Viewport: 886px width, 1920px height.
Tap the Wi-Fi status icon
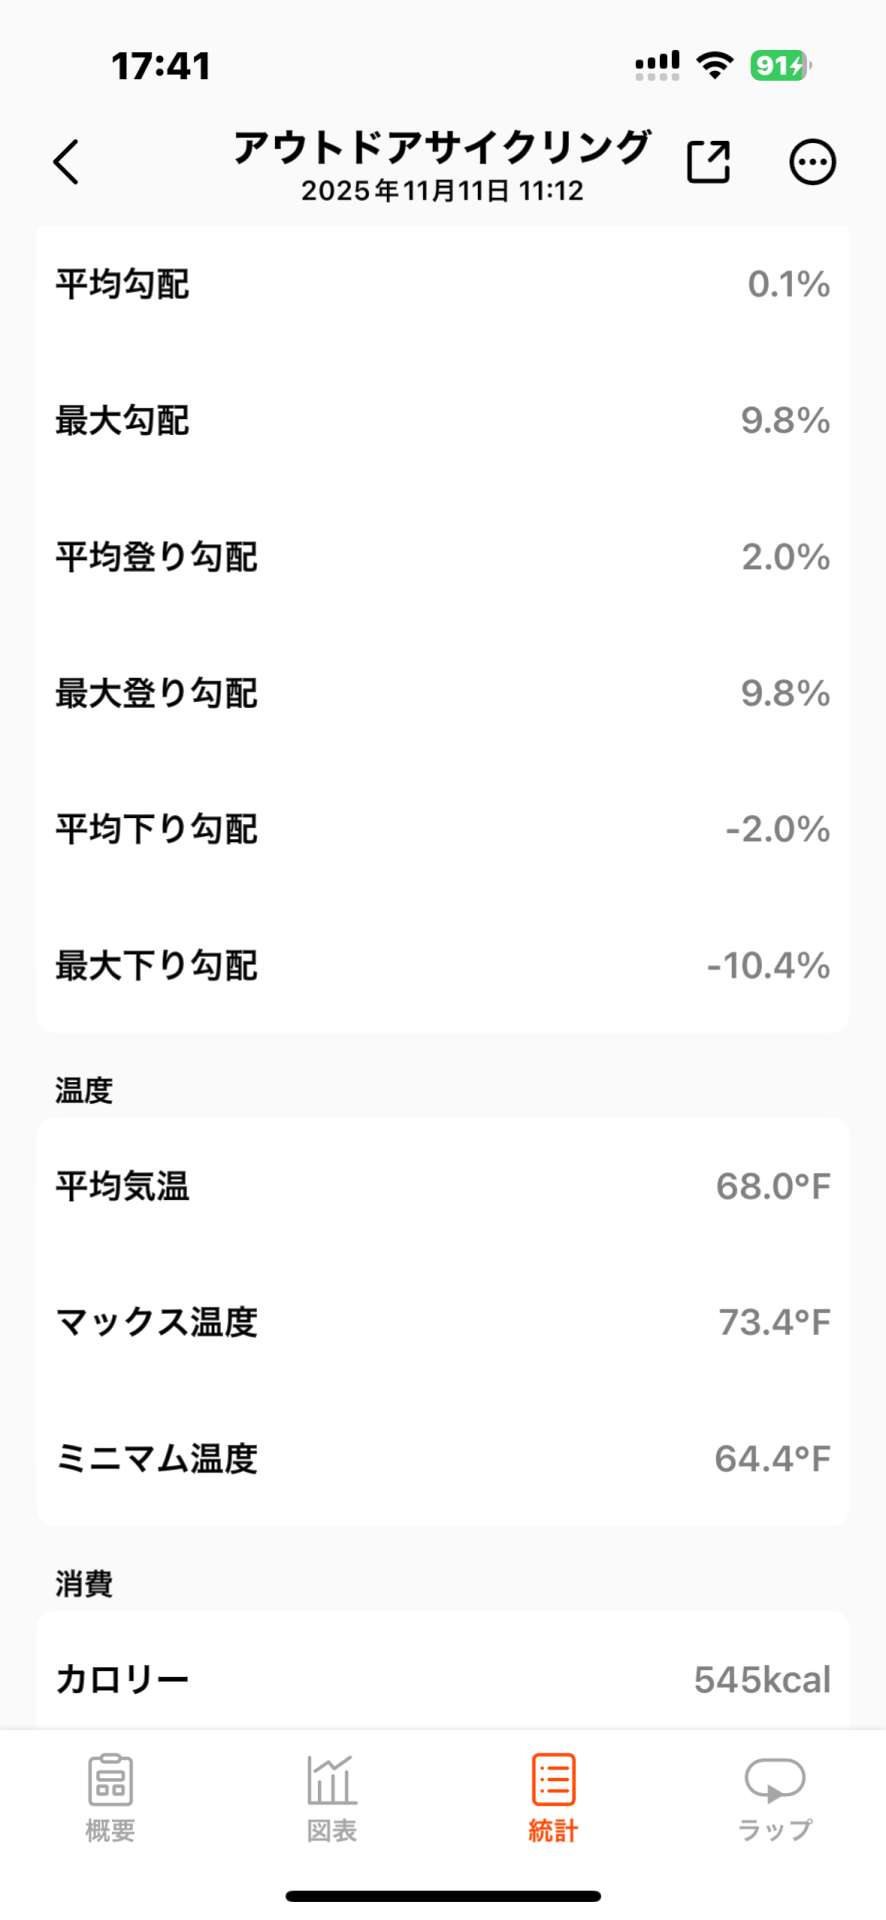714,66
